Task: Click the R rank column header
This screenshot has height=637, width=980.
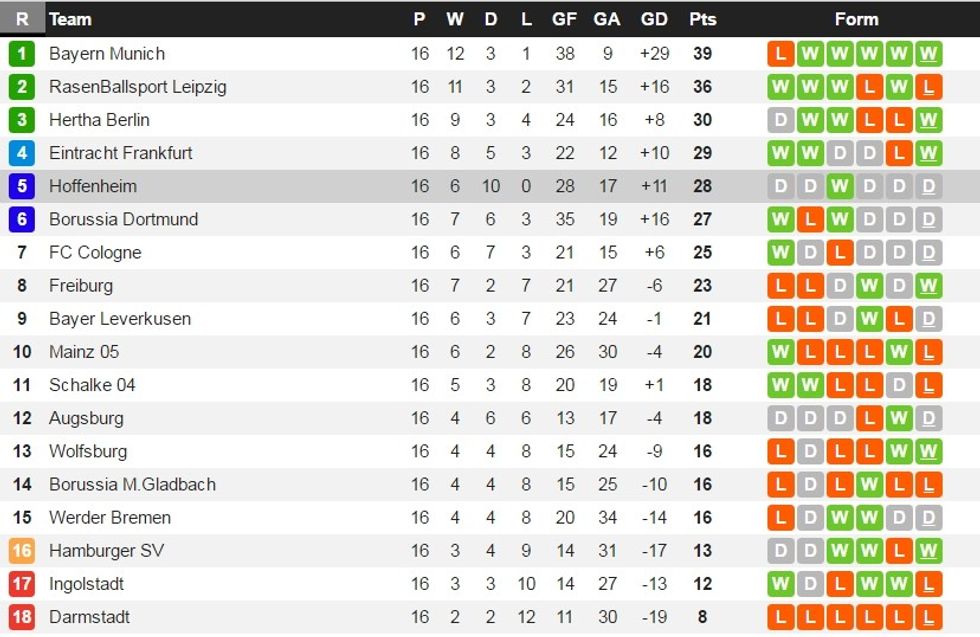Action: (x=22, y=19)
